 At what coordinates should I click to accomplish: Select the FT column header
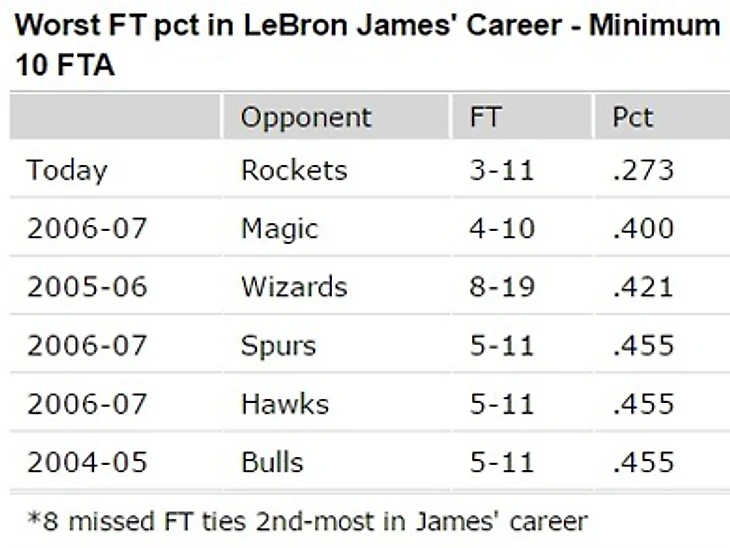(485, 117)
